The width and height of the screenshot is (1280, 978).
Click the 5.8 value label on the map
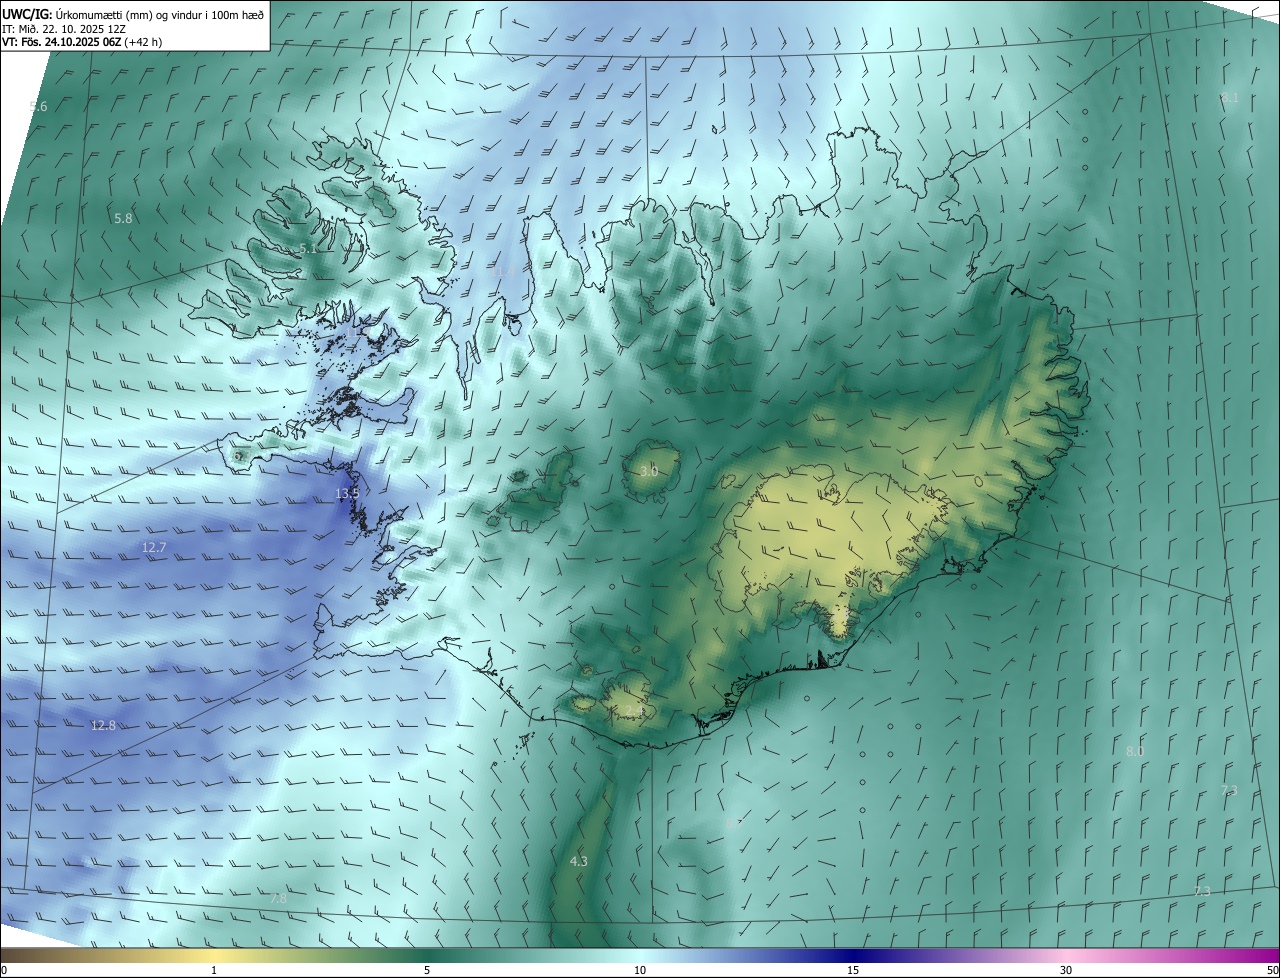123,218
